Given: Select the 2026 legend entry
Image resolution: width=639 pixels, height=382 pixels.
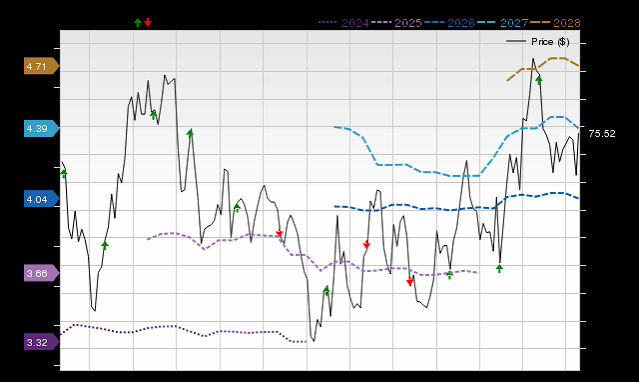Looking at the screenshot, I should coord(450,23).
